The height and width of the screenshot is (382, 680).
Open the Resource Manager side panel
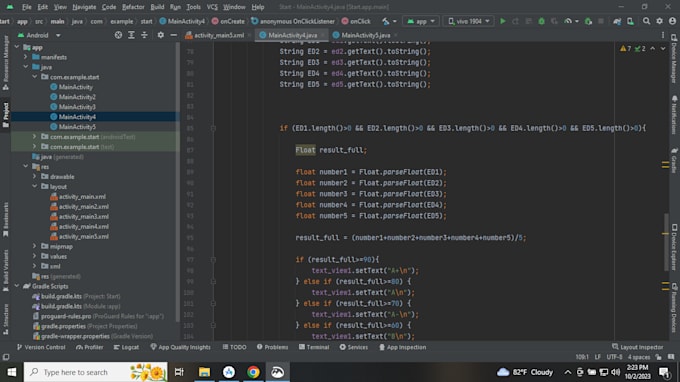point(6,63)
